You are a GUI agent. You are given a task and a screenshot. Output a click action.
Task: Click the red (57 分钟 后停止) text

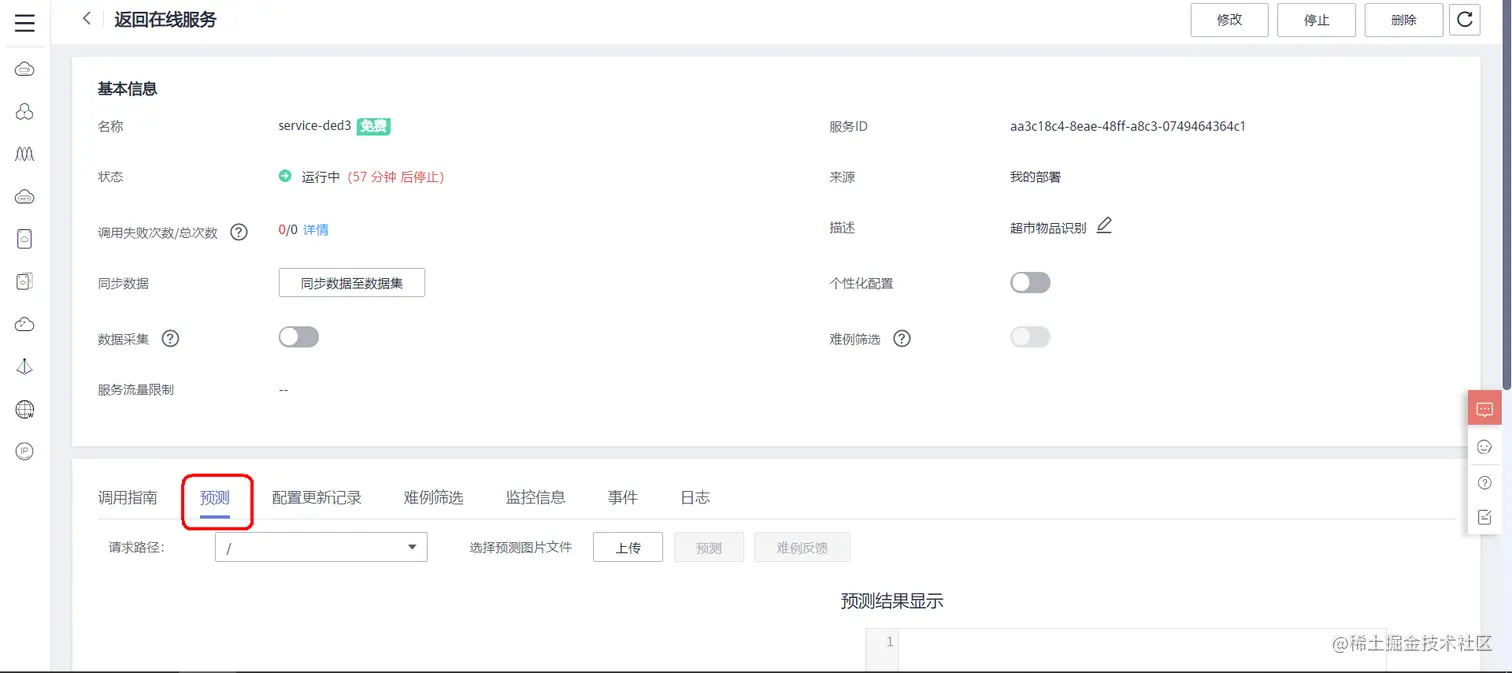tap(396, 177)
